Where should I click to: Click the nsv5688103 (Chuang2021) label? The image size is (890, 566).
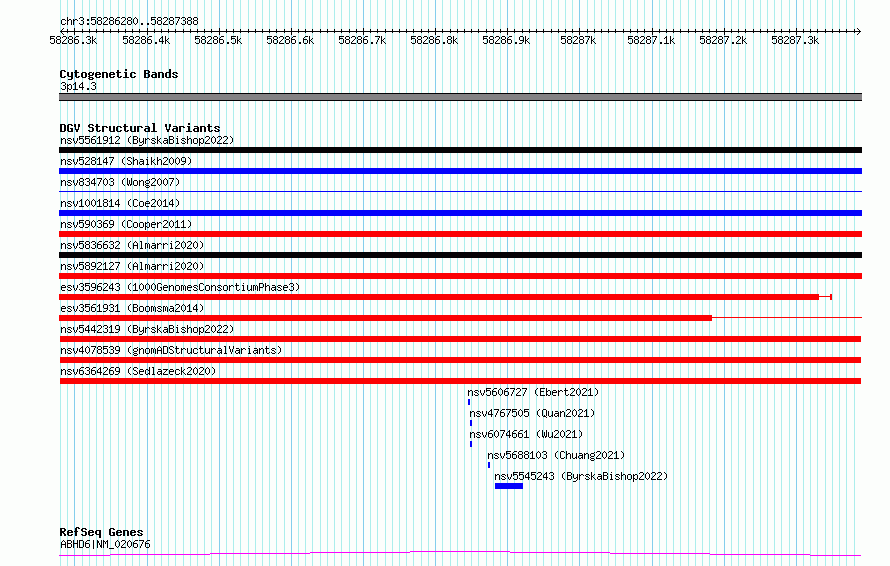556,455
